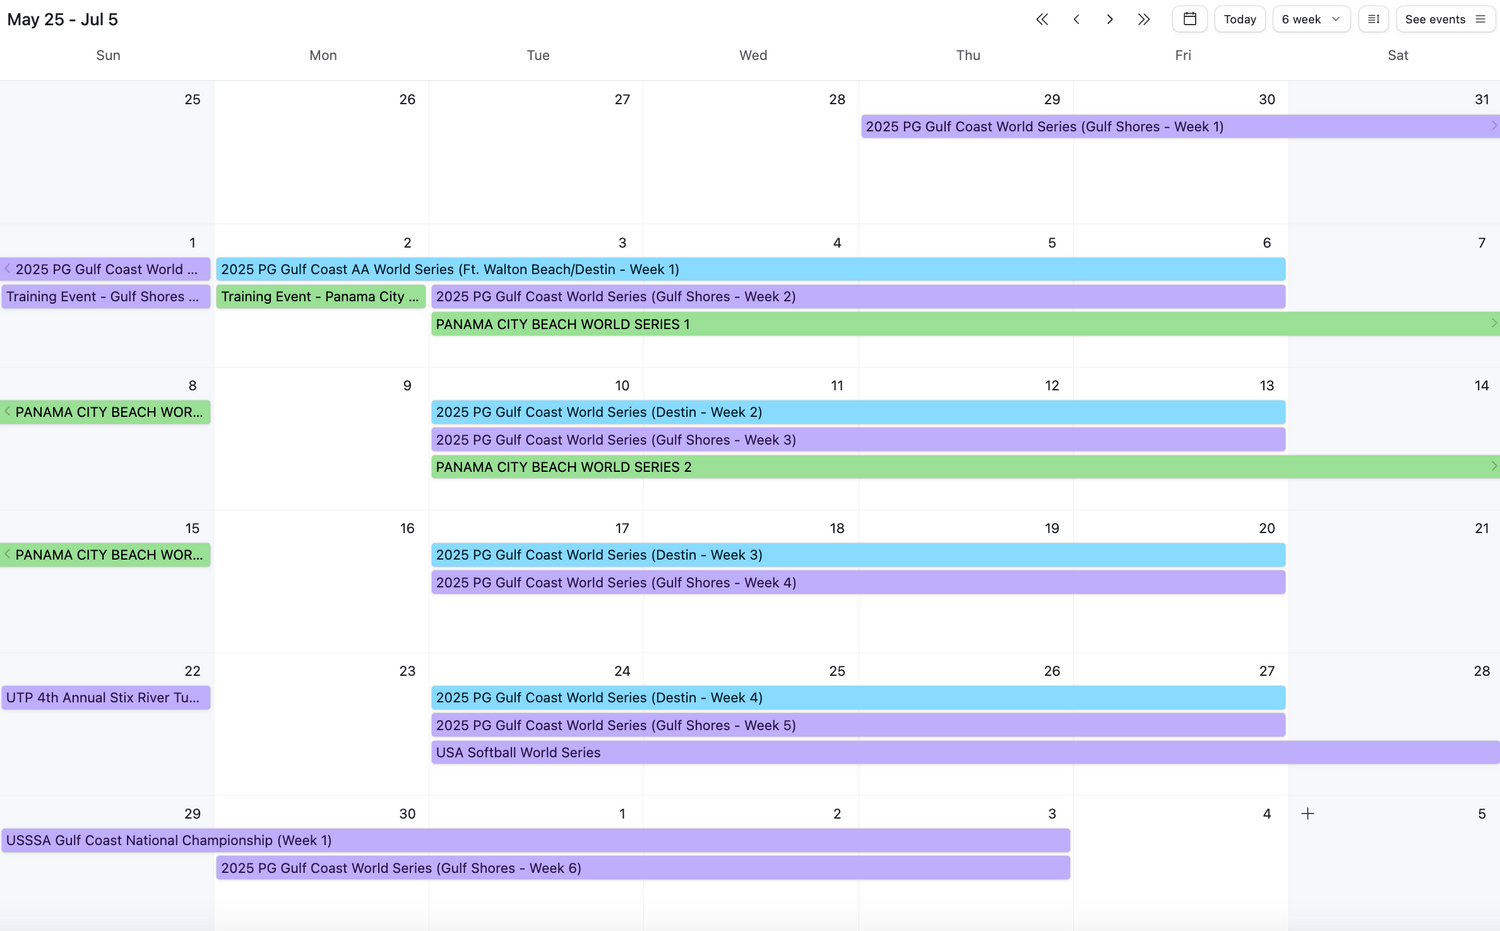
Task: Toggle the list density icon button
Action: click(x=1374, y=19)
